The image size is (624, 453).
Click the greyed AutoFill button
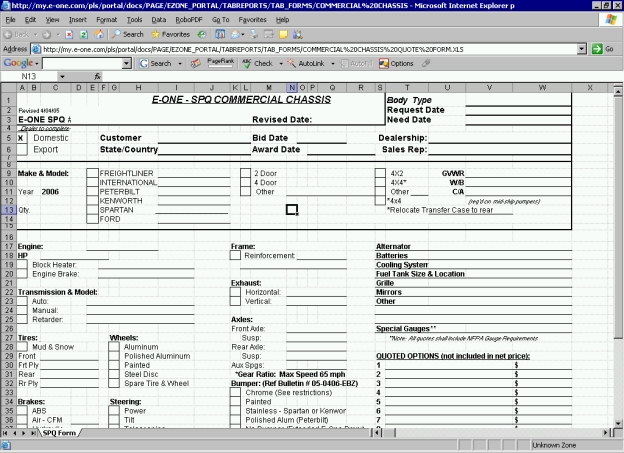pyautogui.click(x=357, y=63)
